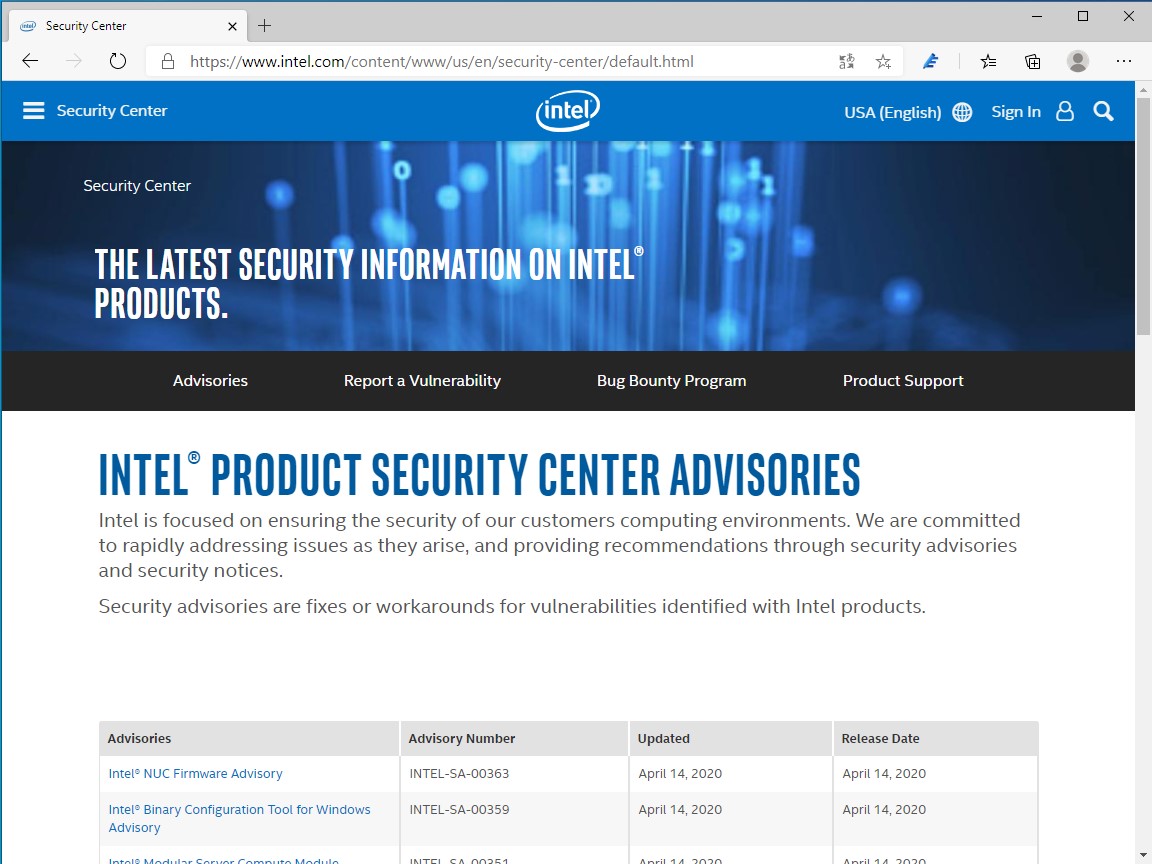Open Report a Vulnerability
Screen dimensions: 1152x864
coord(422,380)
